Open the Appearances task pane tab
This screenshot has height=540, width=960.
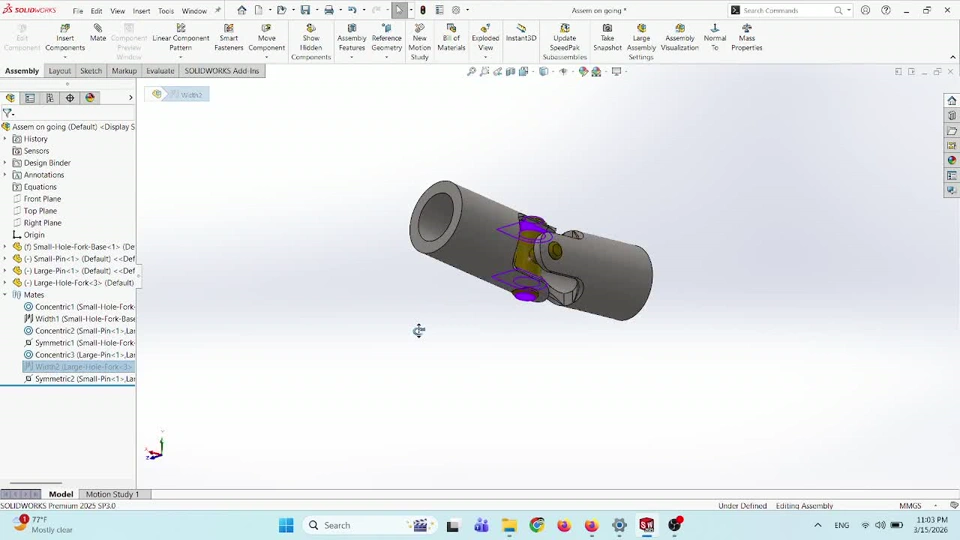click(x=951, y=160)
